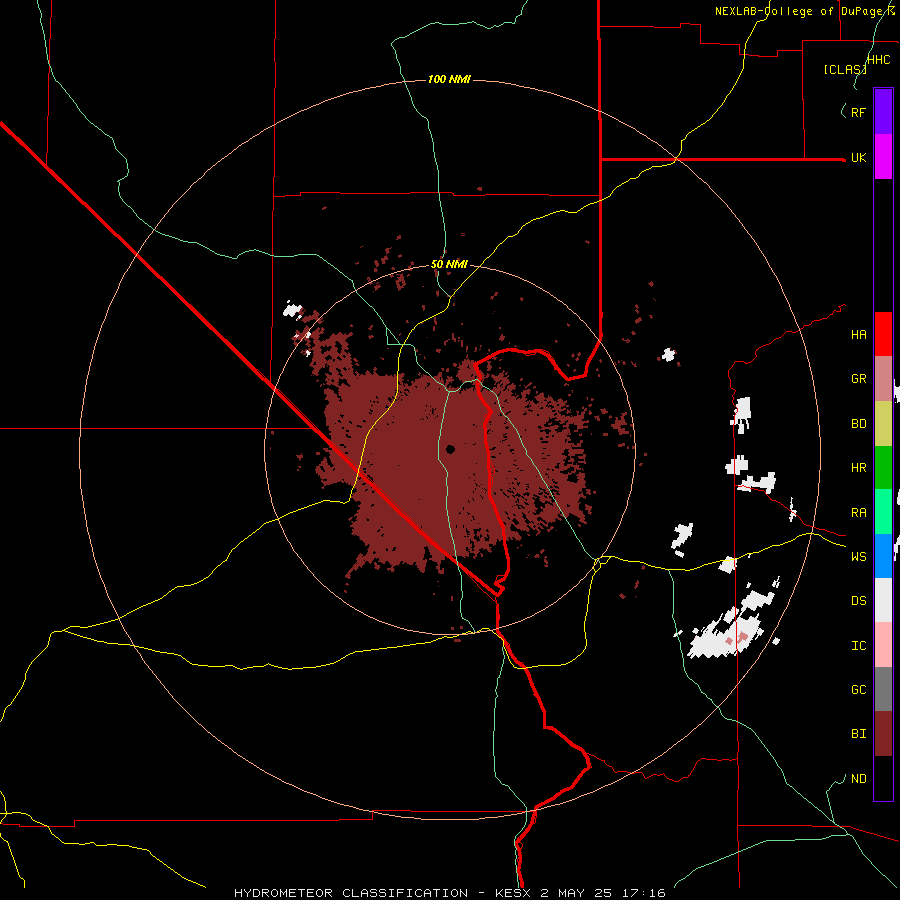The image size is (900, 900).
Task: Click the DS legend label
Action: (859, 601)
